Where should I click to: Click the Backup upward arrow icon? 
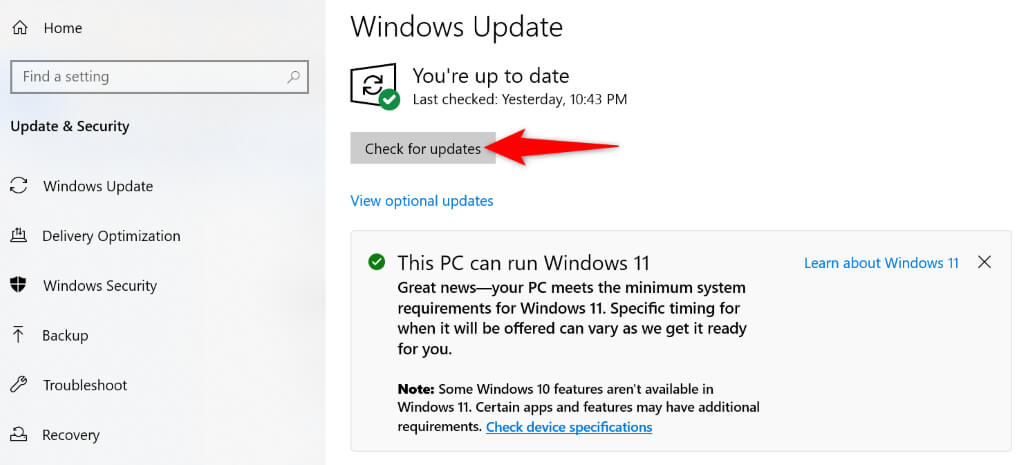[x=19, y=335]
